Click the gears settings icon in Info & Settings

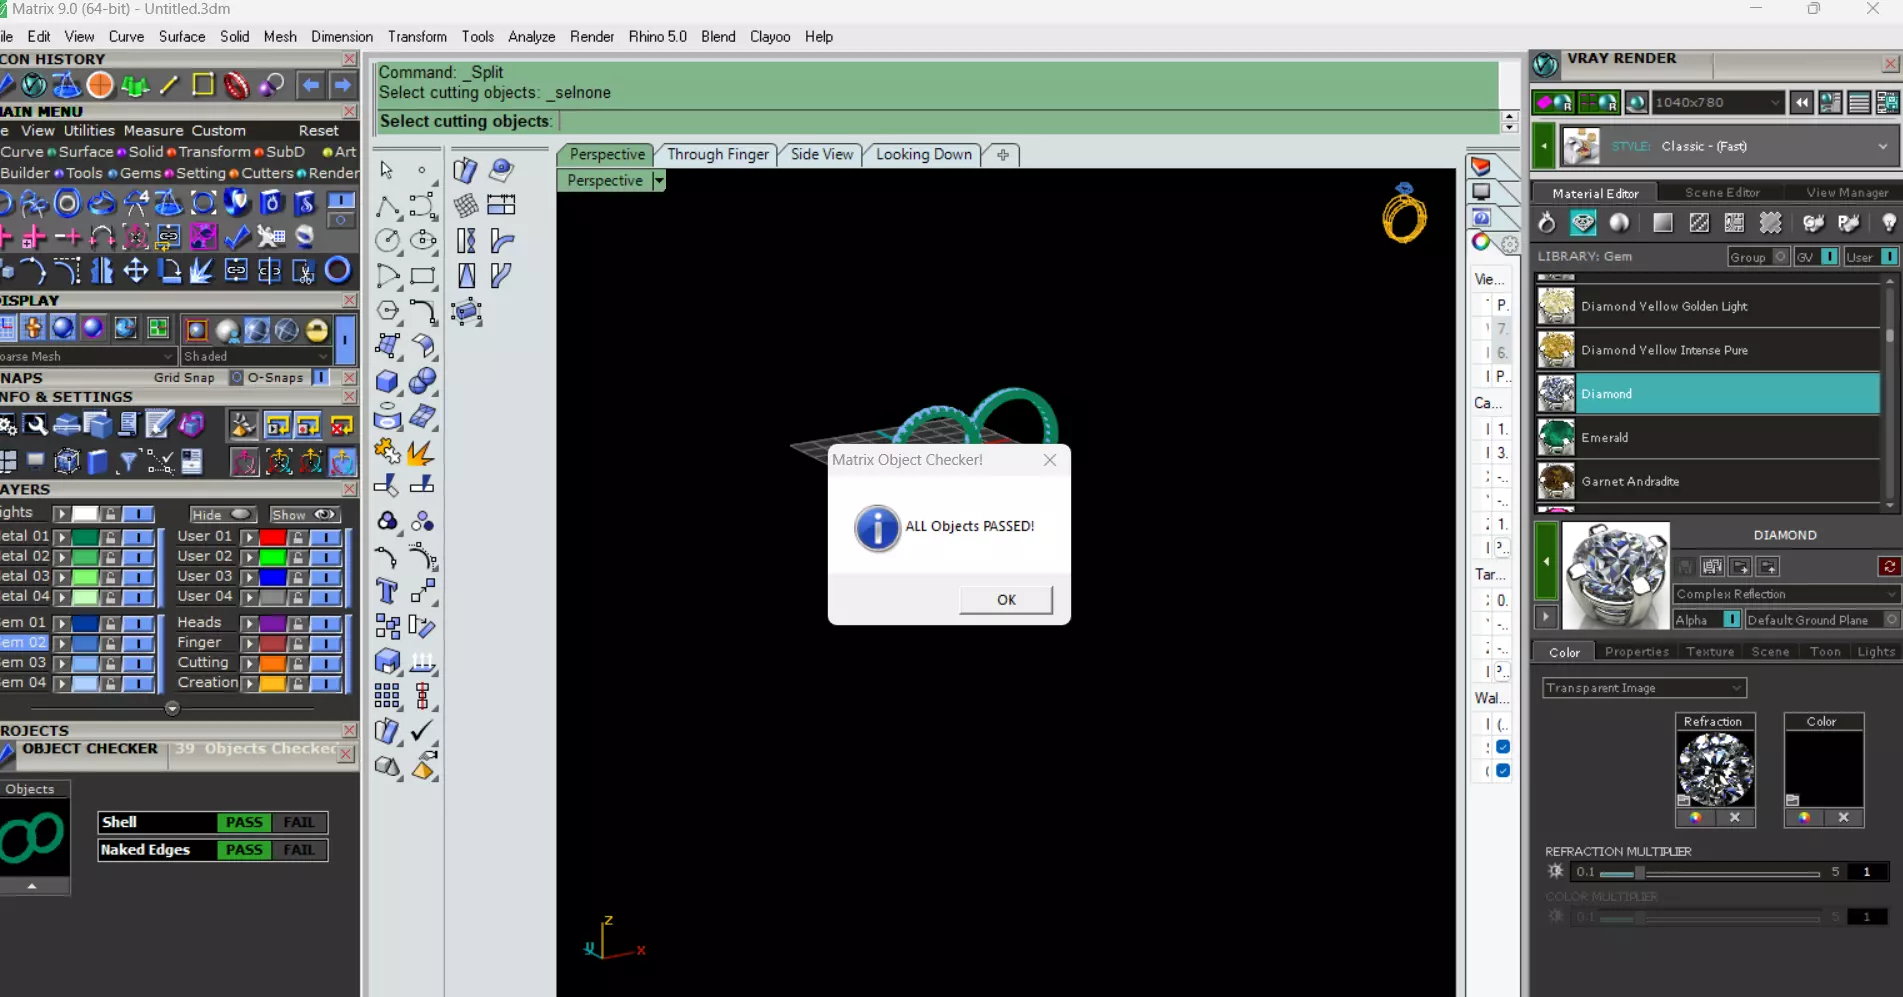tap(8, 425)
